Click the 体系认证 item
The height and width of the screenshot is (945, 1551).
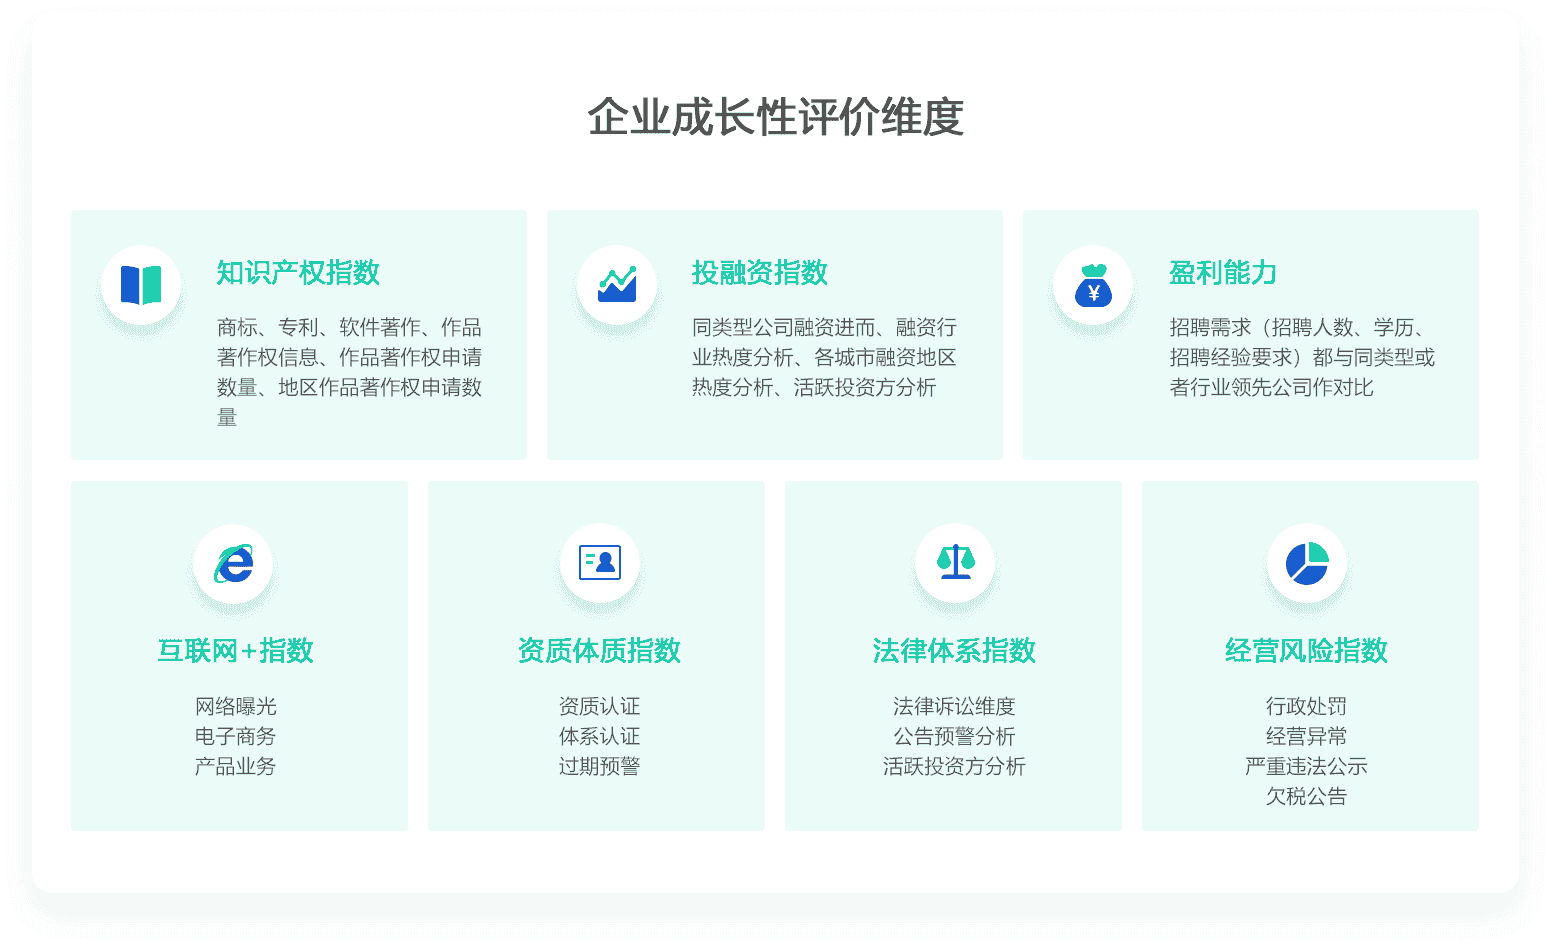point(599,737)
